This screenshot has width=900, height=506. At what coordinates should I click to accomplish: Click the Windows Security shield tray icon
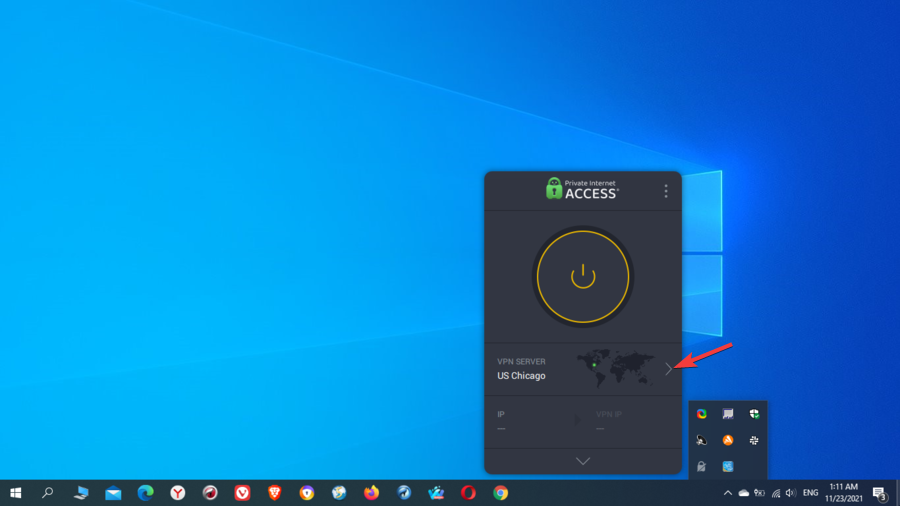point(755,414)
